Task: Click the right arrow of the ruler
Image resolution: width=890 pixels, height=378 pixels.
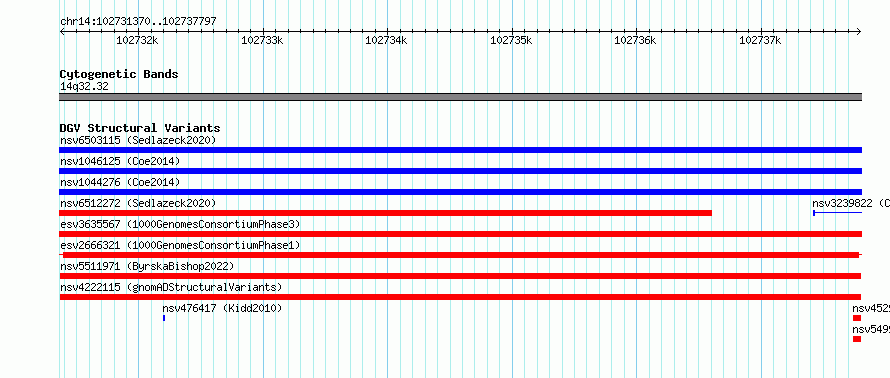Action: click(x=859, y=31)
